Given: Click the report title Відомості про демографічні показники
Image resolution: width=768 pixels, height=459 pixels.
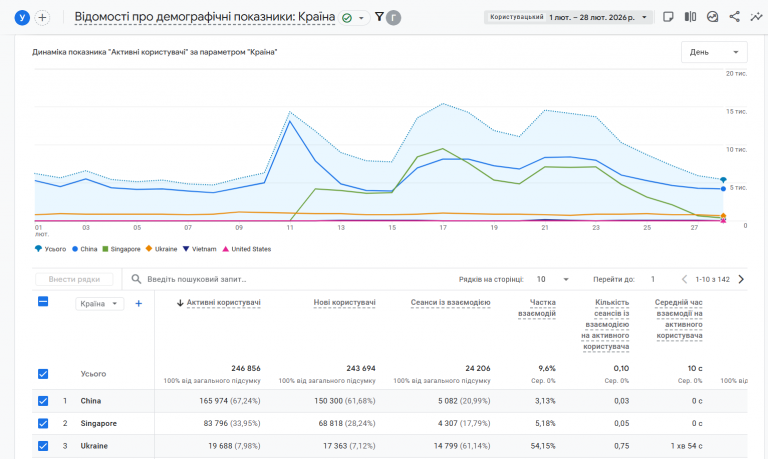Looking at the screenshot, I should pos(205,17).
